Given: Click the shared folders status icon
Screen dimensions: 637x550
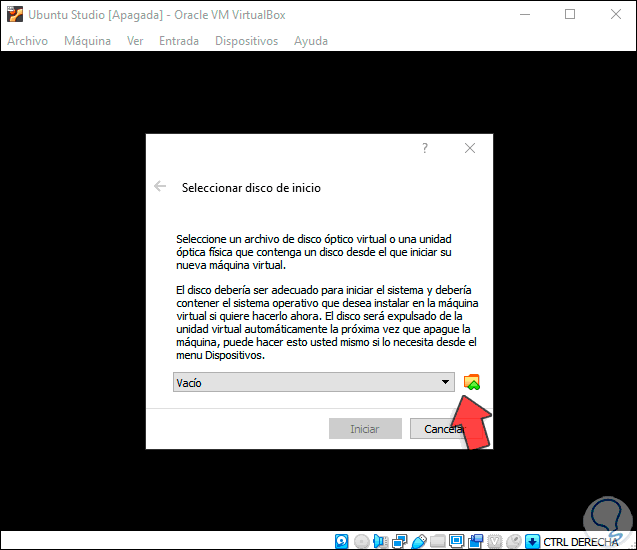Looking at the screenshot, I should (438, 541).
